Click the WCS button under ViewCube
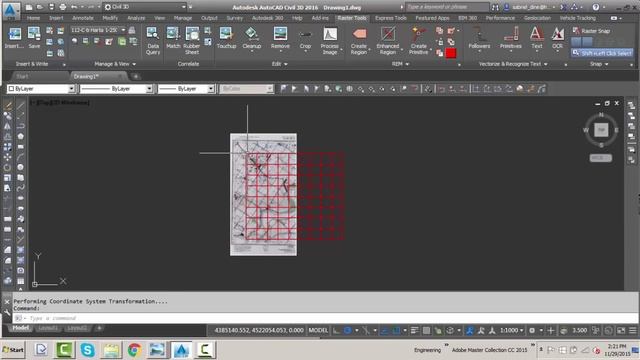This screenshot has height=360, width=640. [x=600, y=158]
